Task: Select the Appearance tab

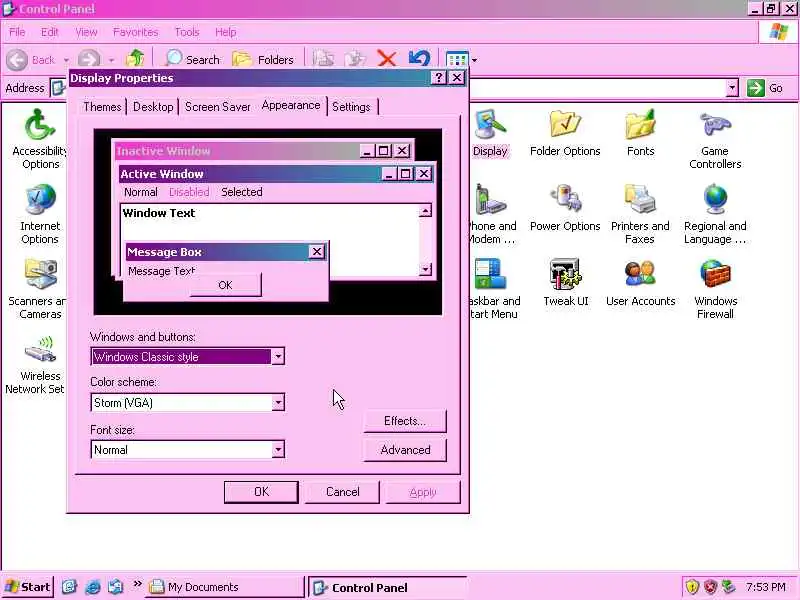Action: click(291, 105)
